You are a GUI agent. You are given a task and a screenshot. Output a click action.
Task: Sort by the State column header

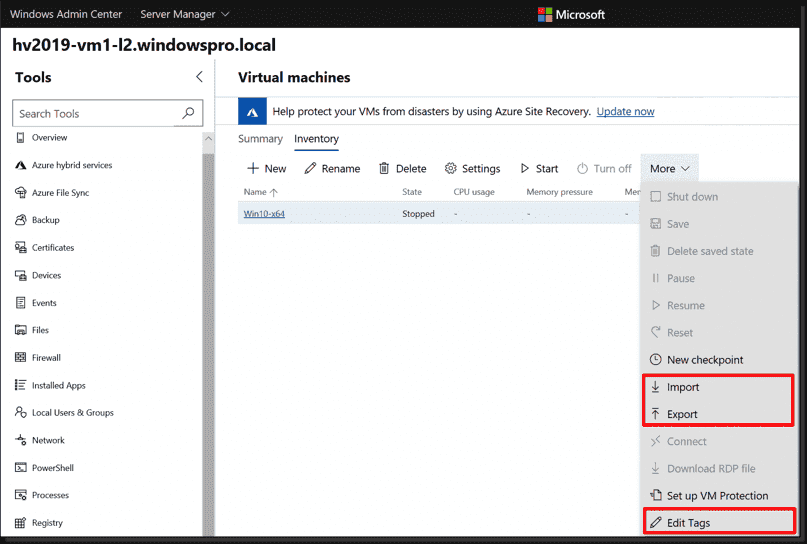coord(412,192)
